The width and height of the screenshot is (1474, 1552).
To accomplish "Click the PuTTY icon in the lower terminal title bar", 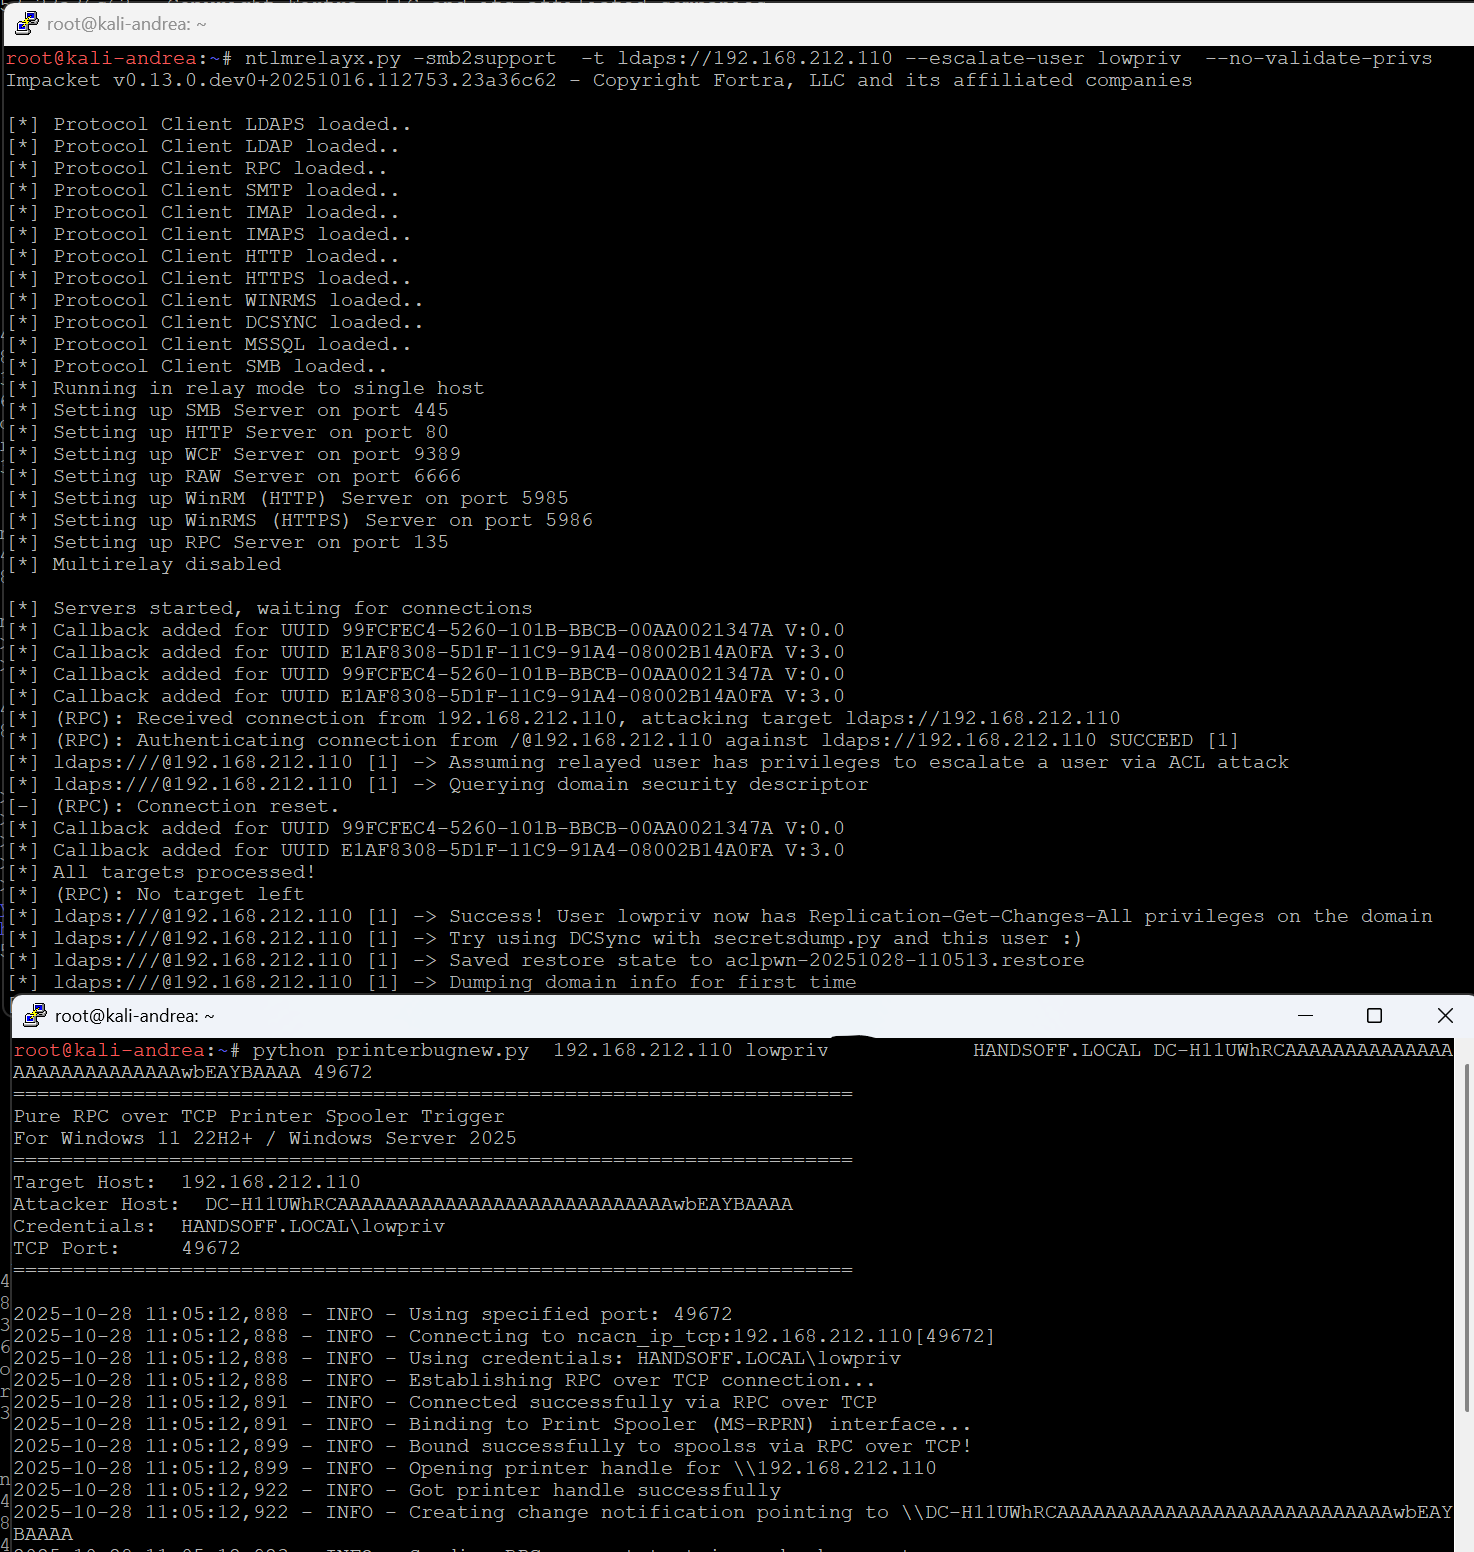I will click(35, 1015).
